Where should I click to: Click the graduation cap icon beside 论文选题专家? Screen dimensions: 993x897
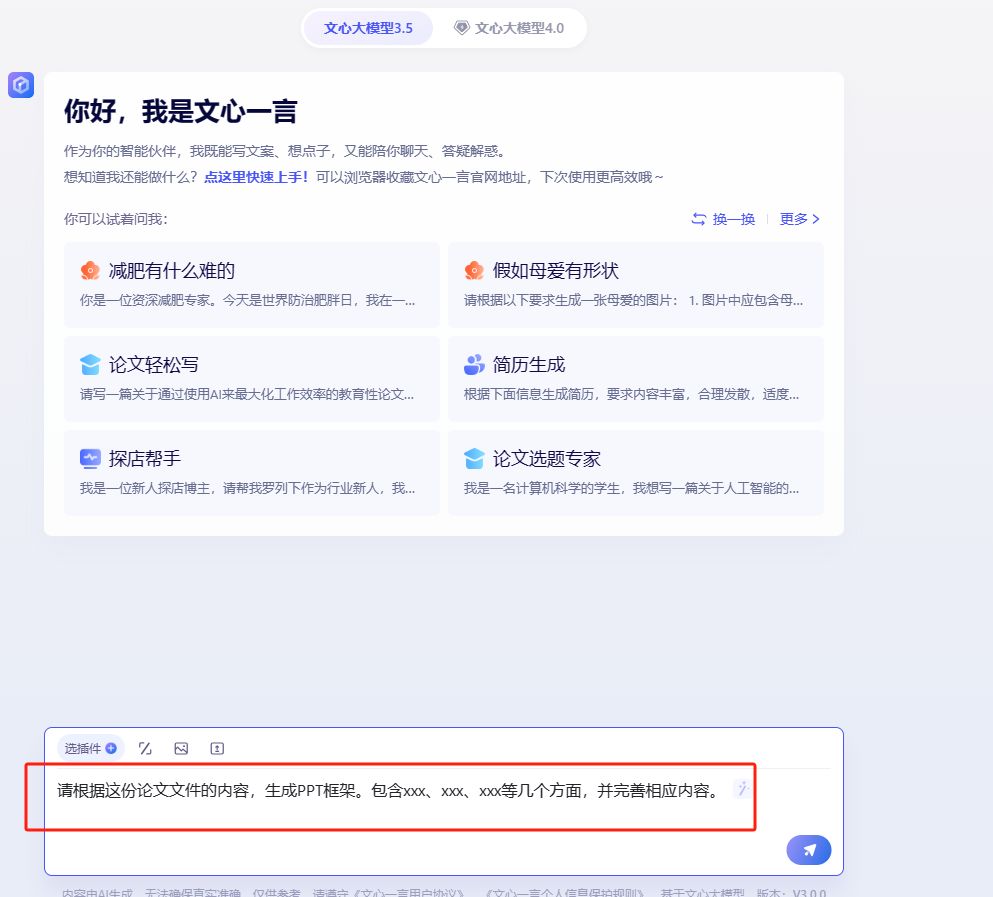click(x=474, y=458)
